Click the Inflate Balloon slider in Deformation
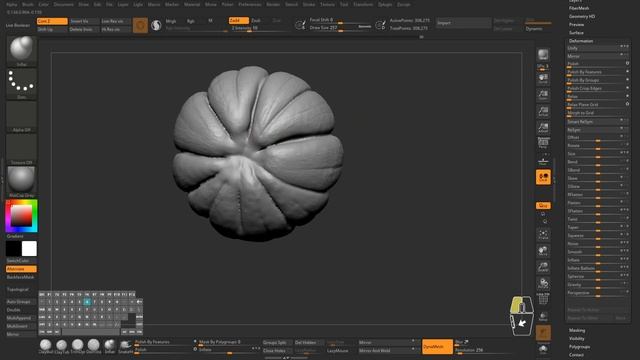 [x=598, y=268]
